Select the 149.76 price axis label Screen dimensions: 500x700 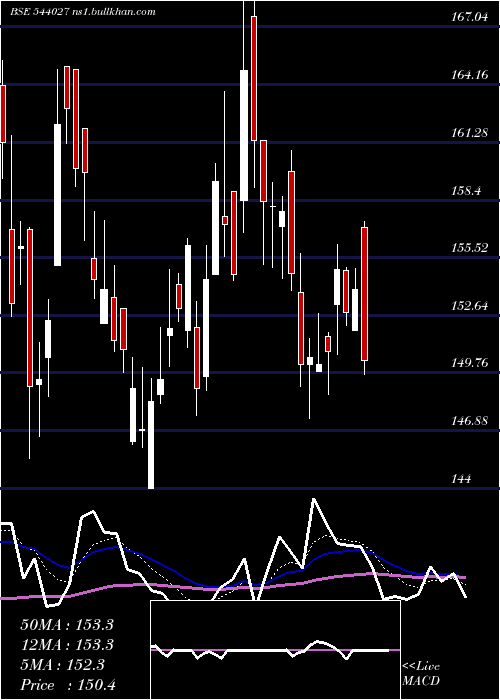[470, 363]
